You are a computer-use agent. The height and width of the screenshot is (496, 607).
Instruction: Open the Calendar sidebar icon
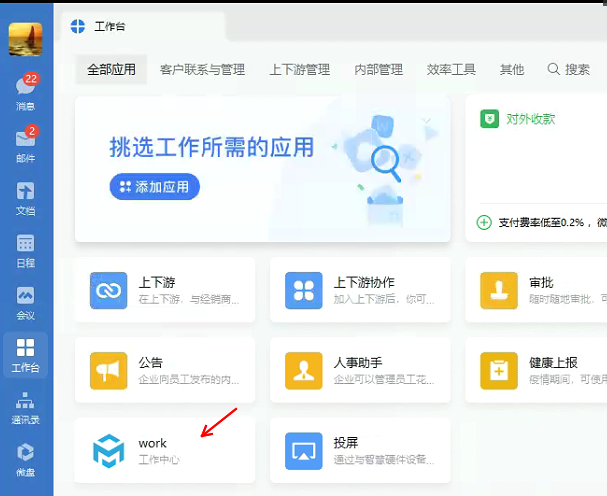[x=25, y=249]
